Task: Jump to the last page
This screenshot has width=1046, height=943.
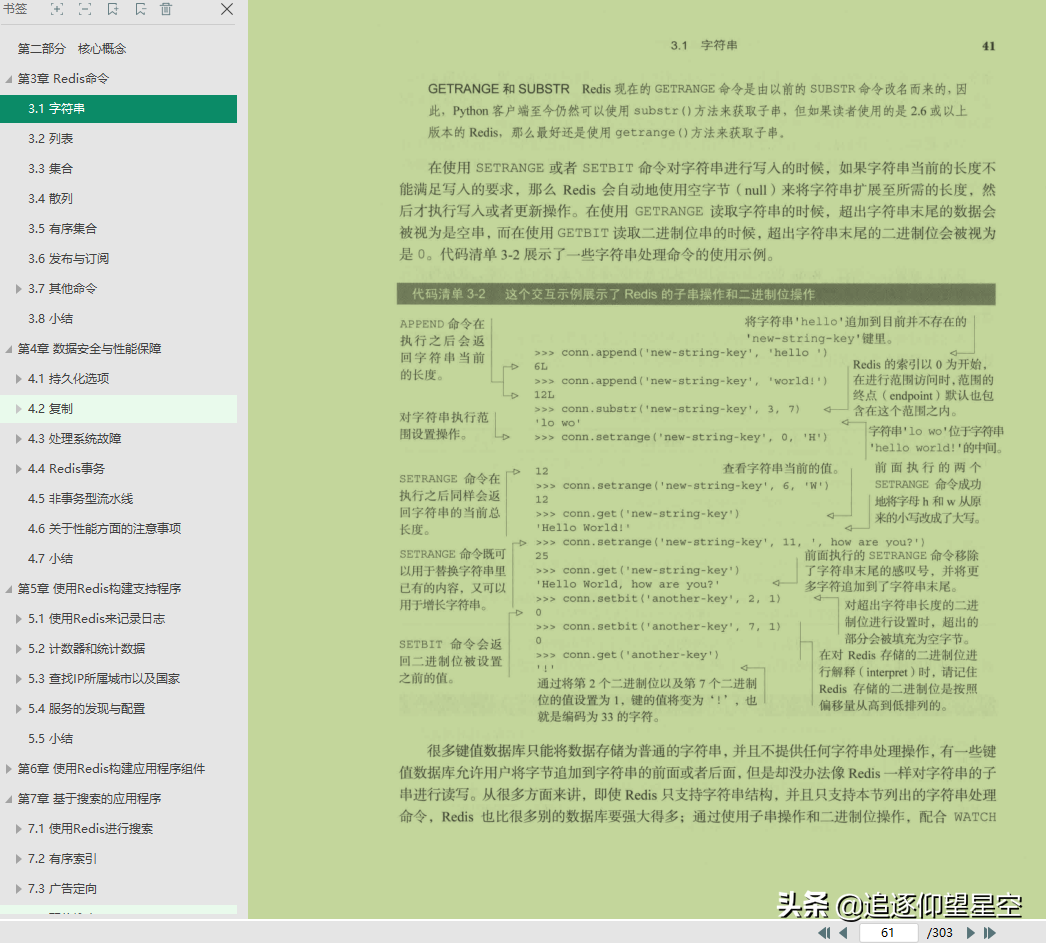Action: pos(989,933)
